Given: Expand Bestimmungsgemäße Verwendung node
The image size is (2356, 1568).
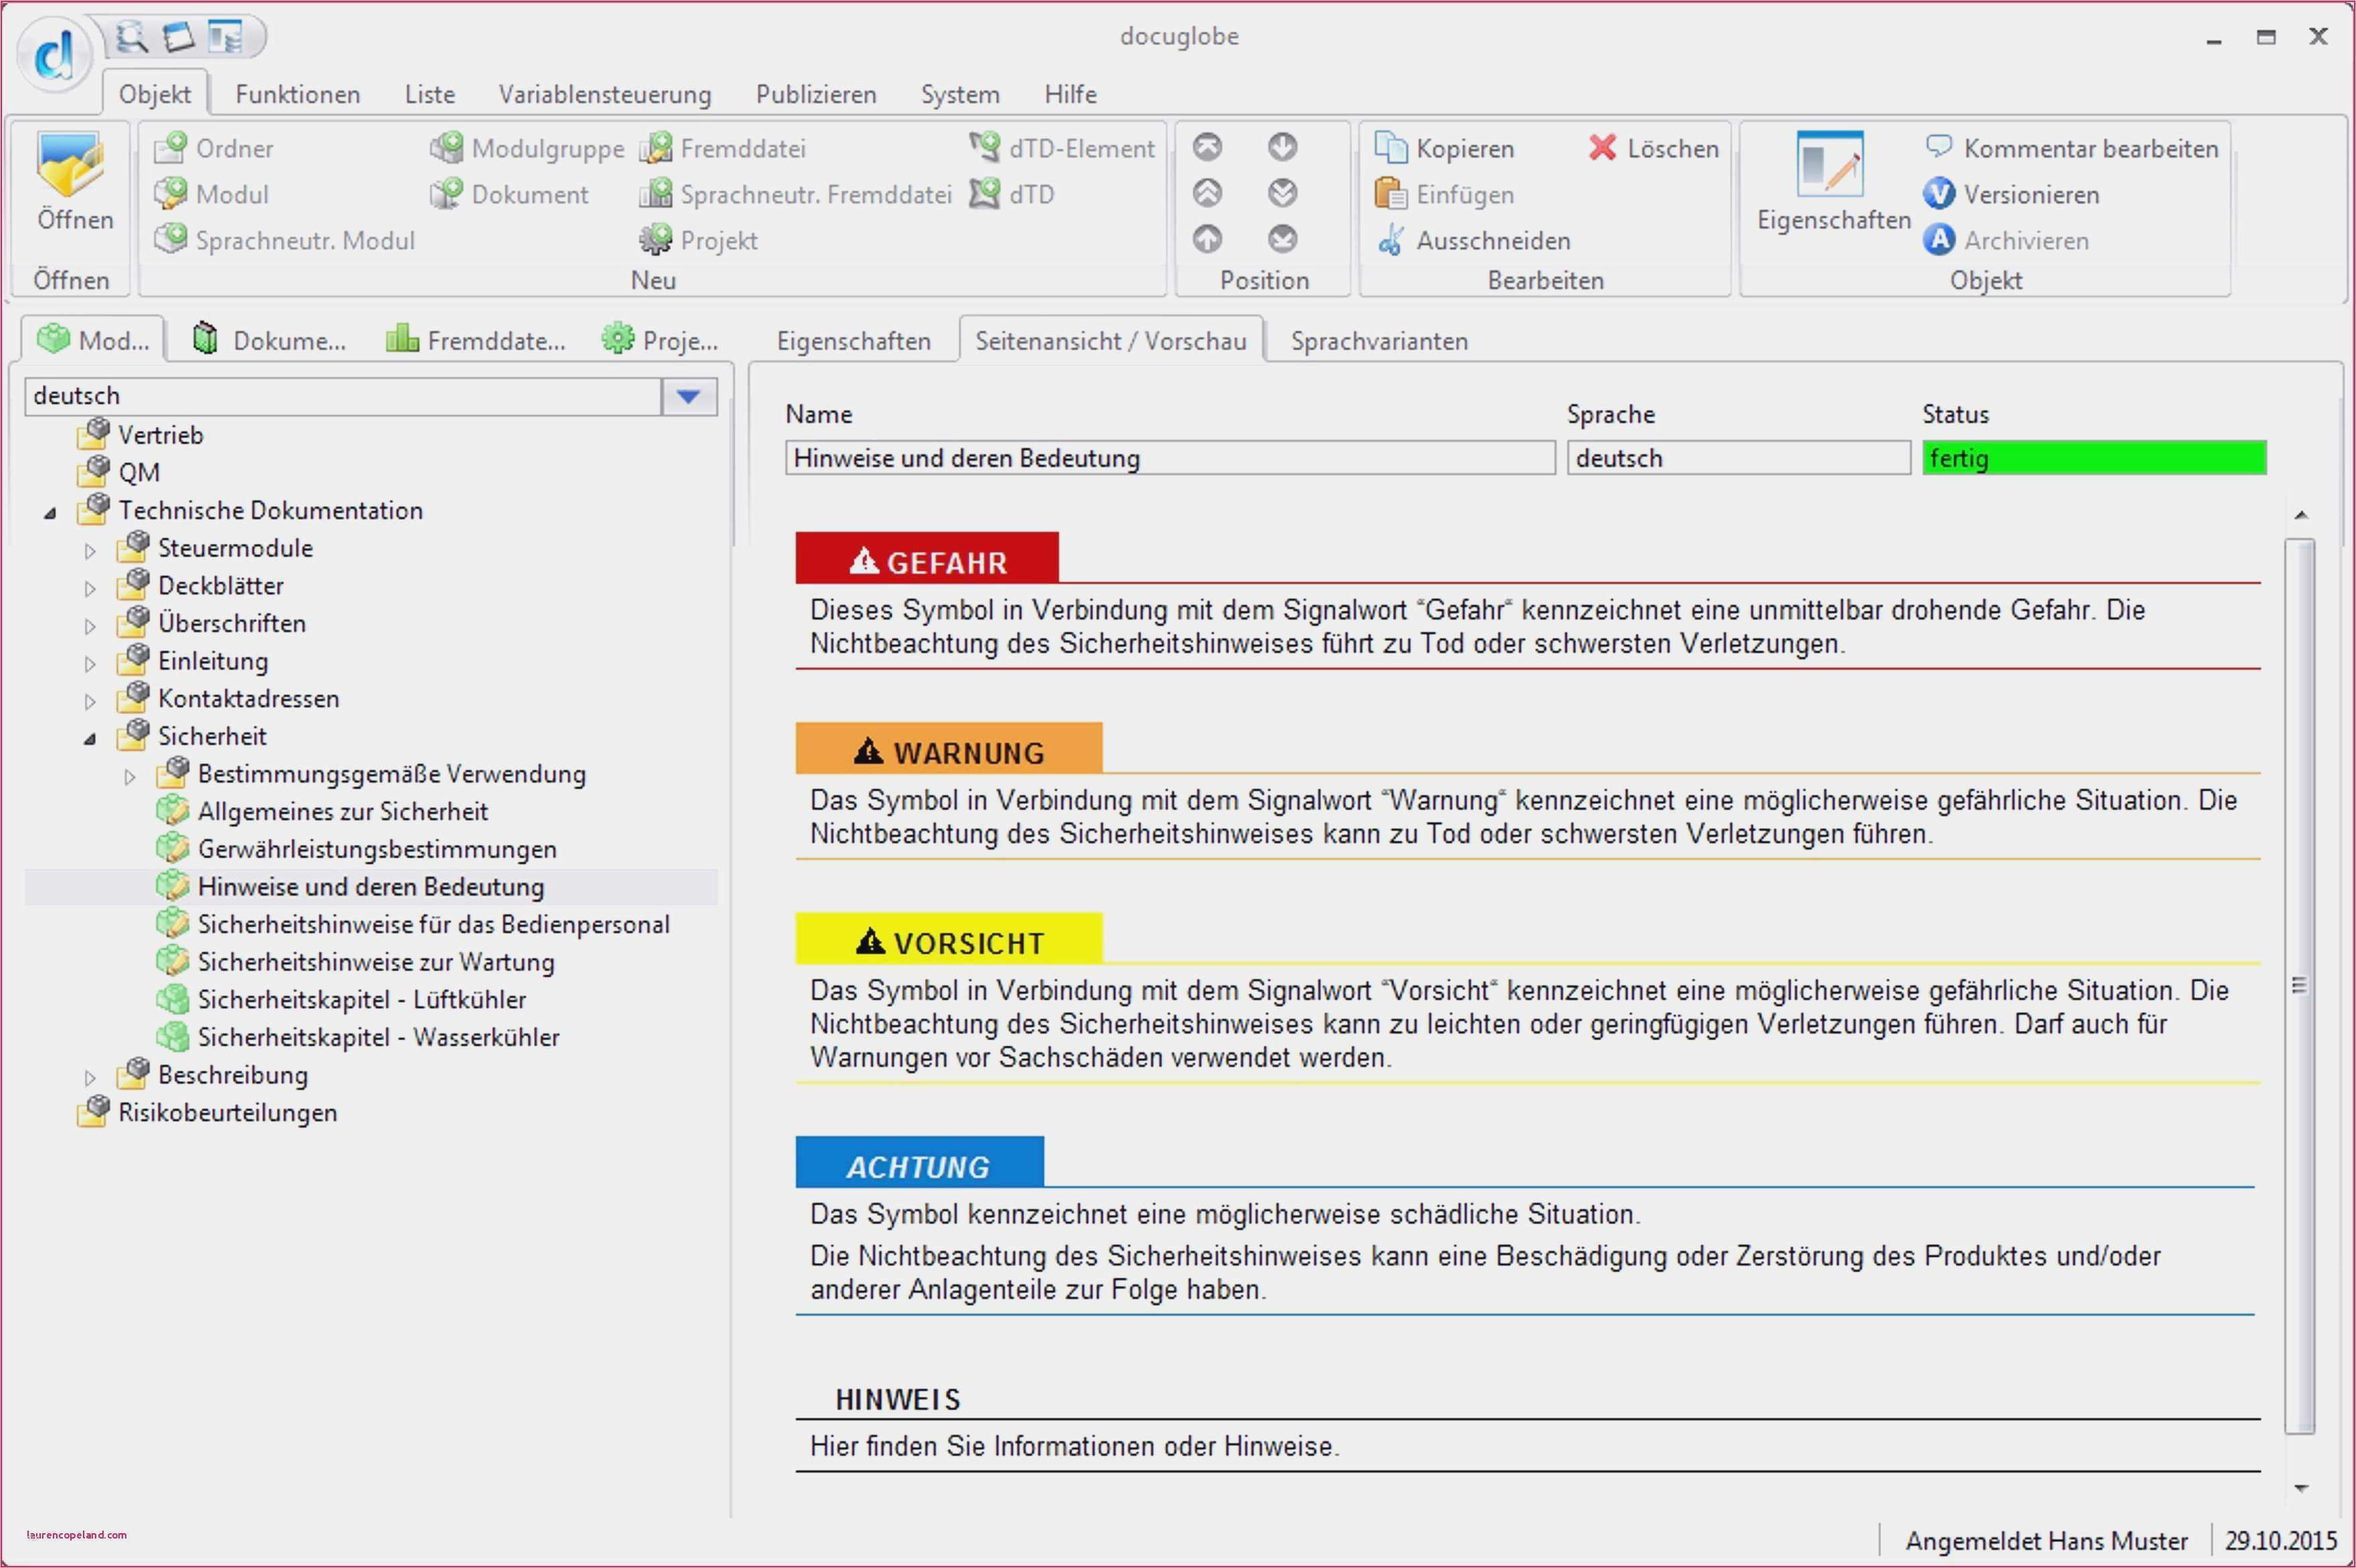Looking at the screenshot, I should click(129, 777).
